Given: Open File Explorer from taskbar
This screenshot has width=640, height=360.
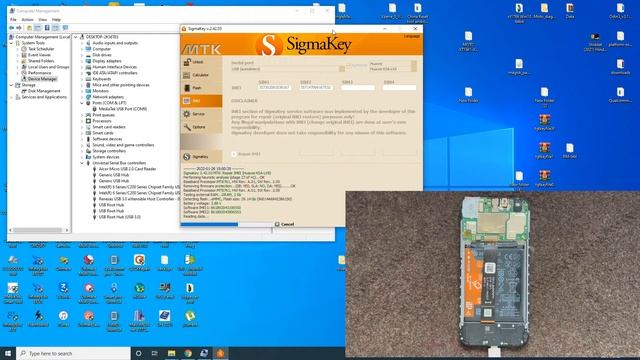Looking at the screenshot, I should (171, 353).
